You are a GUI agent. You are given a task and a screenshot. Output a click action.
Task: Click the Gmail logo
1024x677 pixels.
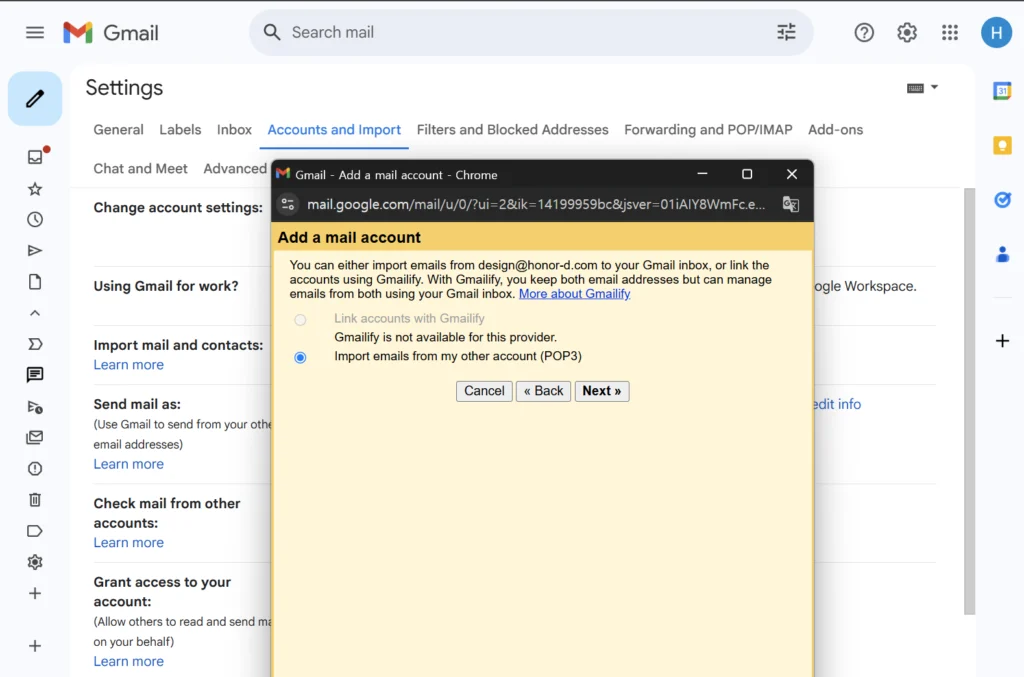coord(110,33)
